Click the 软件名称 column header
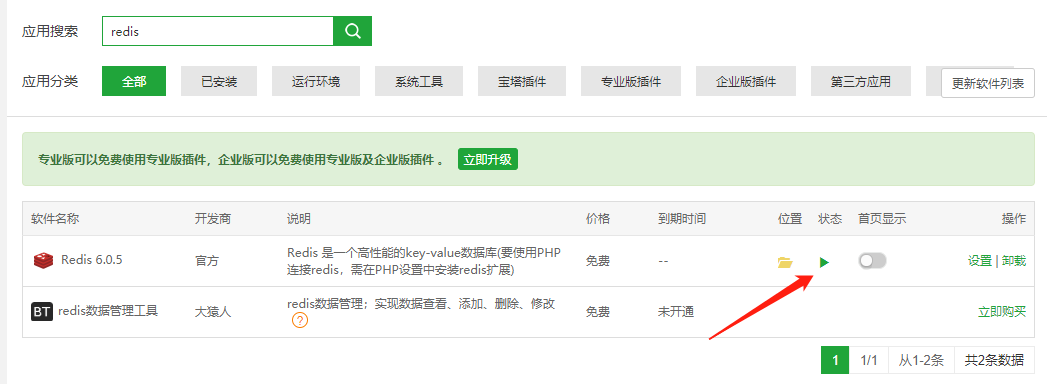The width and height of the screenshot is (1047, 384). tap(55, 218)
